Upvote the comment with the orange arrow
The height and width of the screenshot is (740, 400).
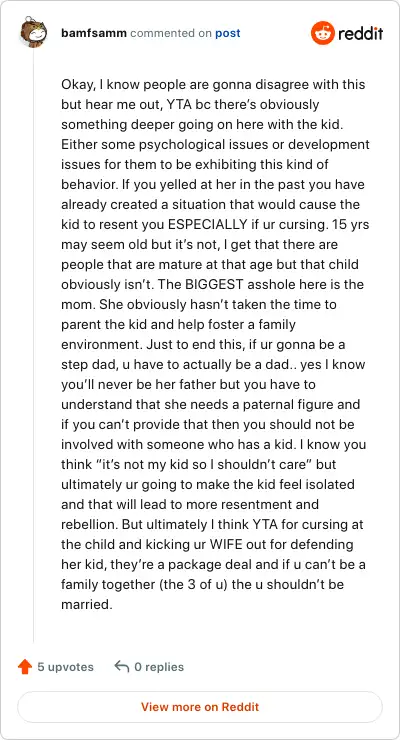[25, 667]
